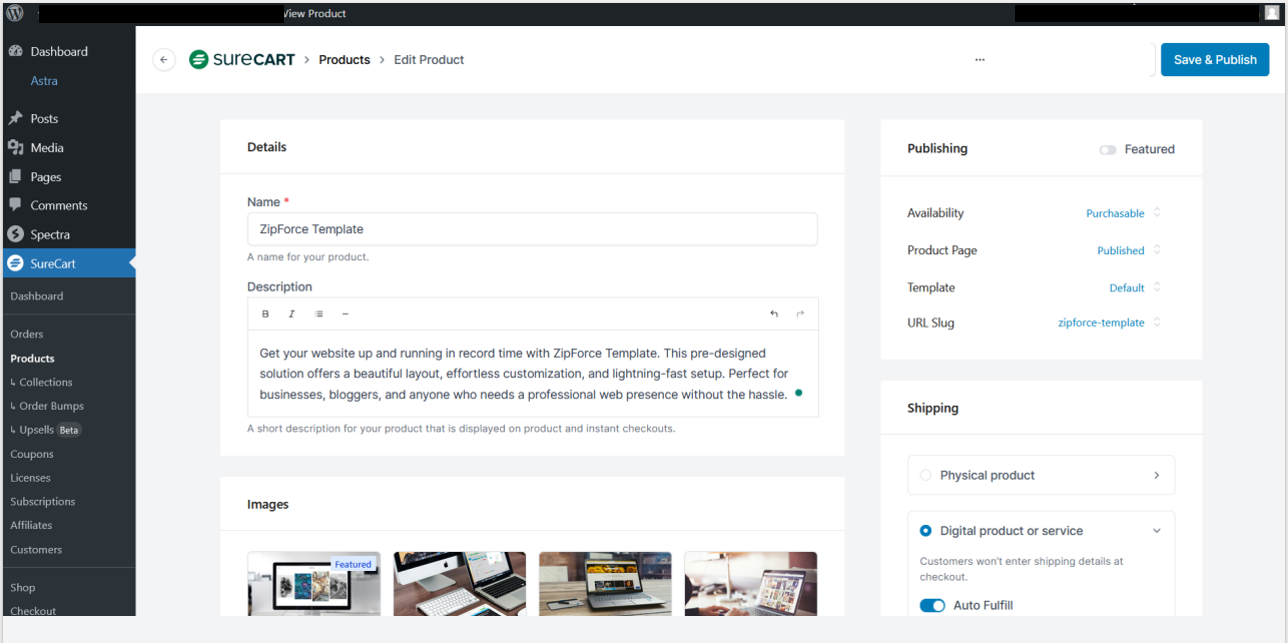This screenshot has height=643, width=1288.
Task: Toggle bold formatting in description editor
Action: click(x=266, y=314)
